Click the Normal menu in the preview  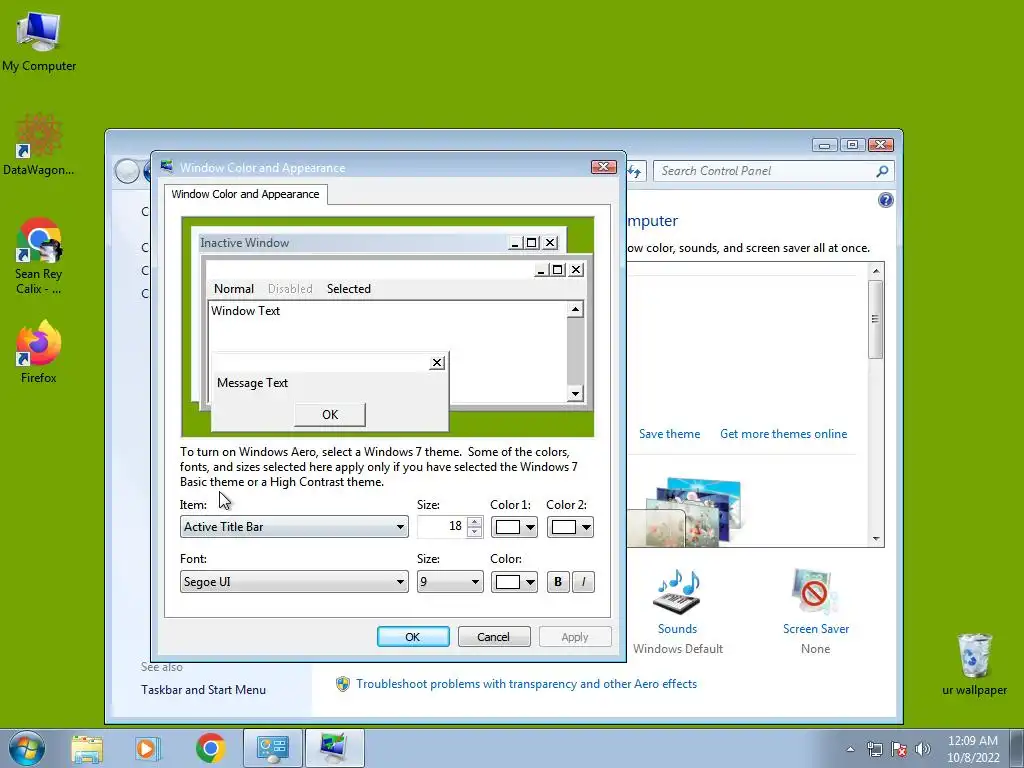[x=234, y=289]
